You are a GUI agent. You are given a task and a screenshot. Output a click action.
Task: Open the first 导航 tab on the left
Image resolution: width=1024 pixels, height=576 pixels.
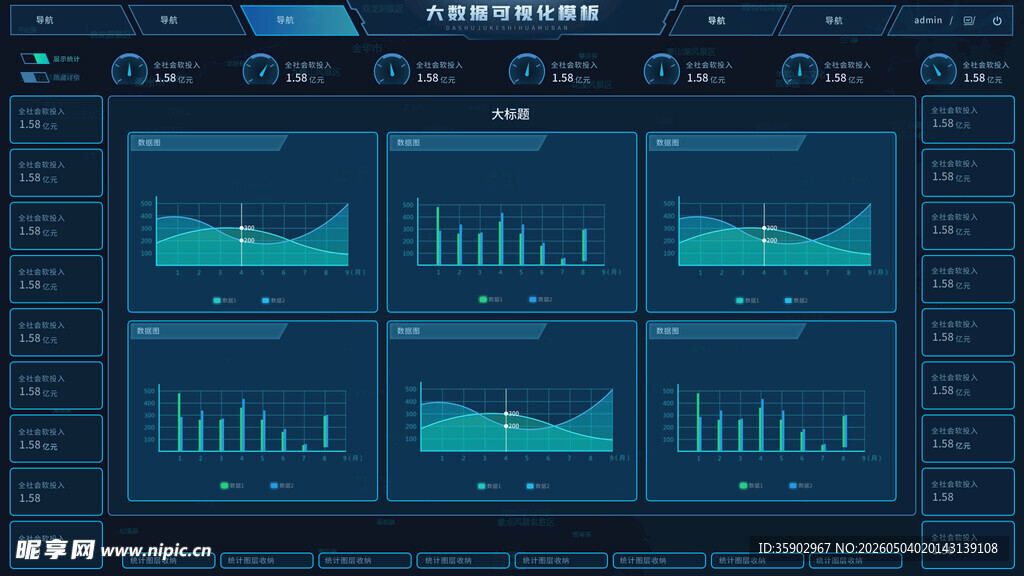click(x=72, y=20)
